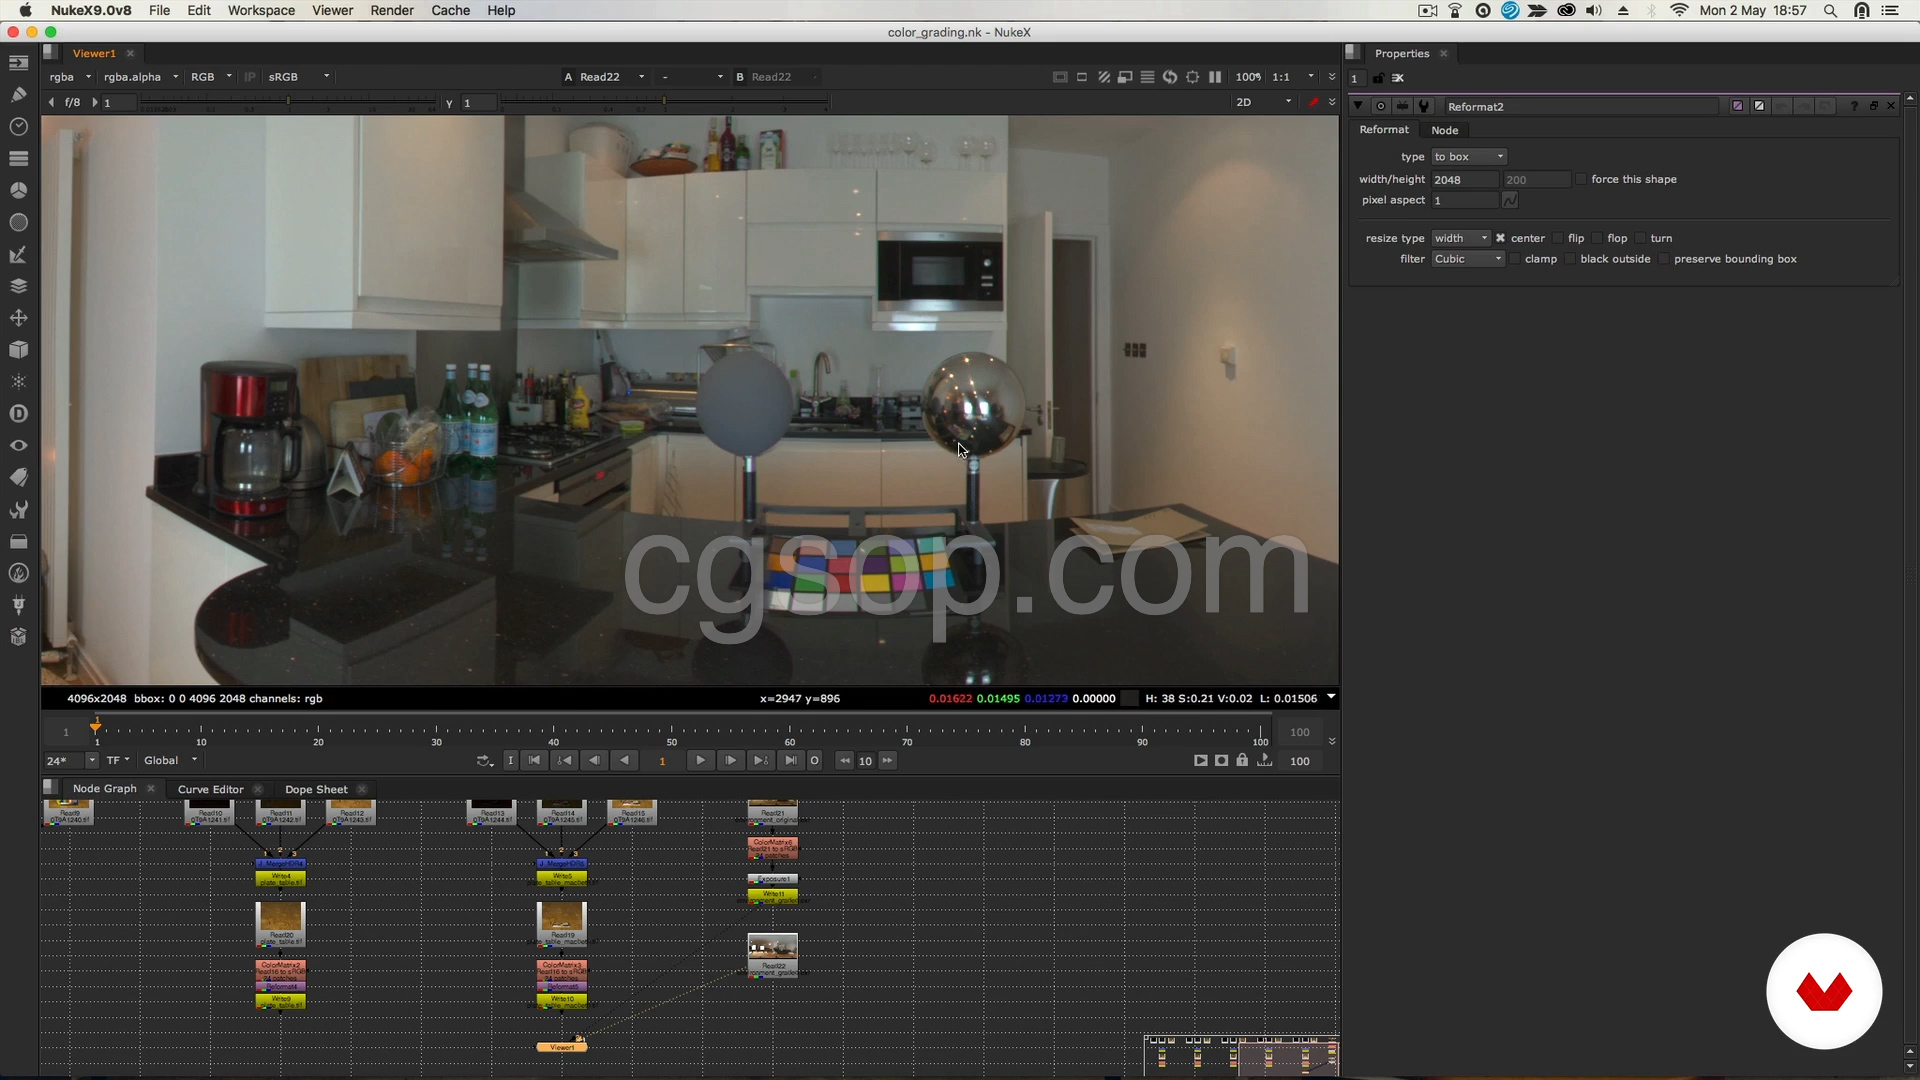This screenshot has width=1920, height=1080.
Task: Open the Node tab in Reformat2 properties
Action: click(1444, 130)
